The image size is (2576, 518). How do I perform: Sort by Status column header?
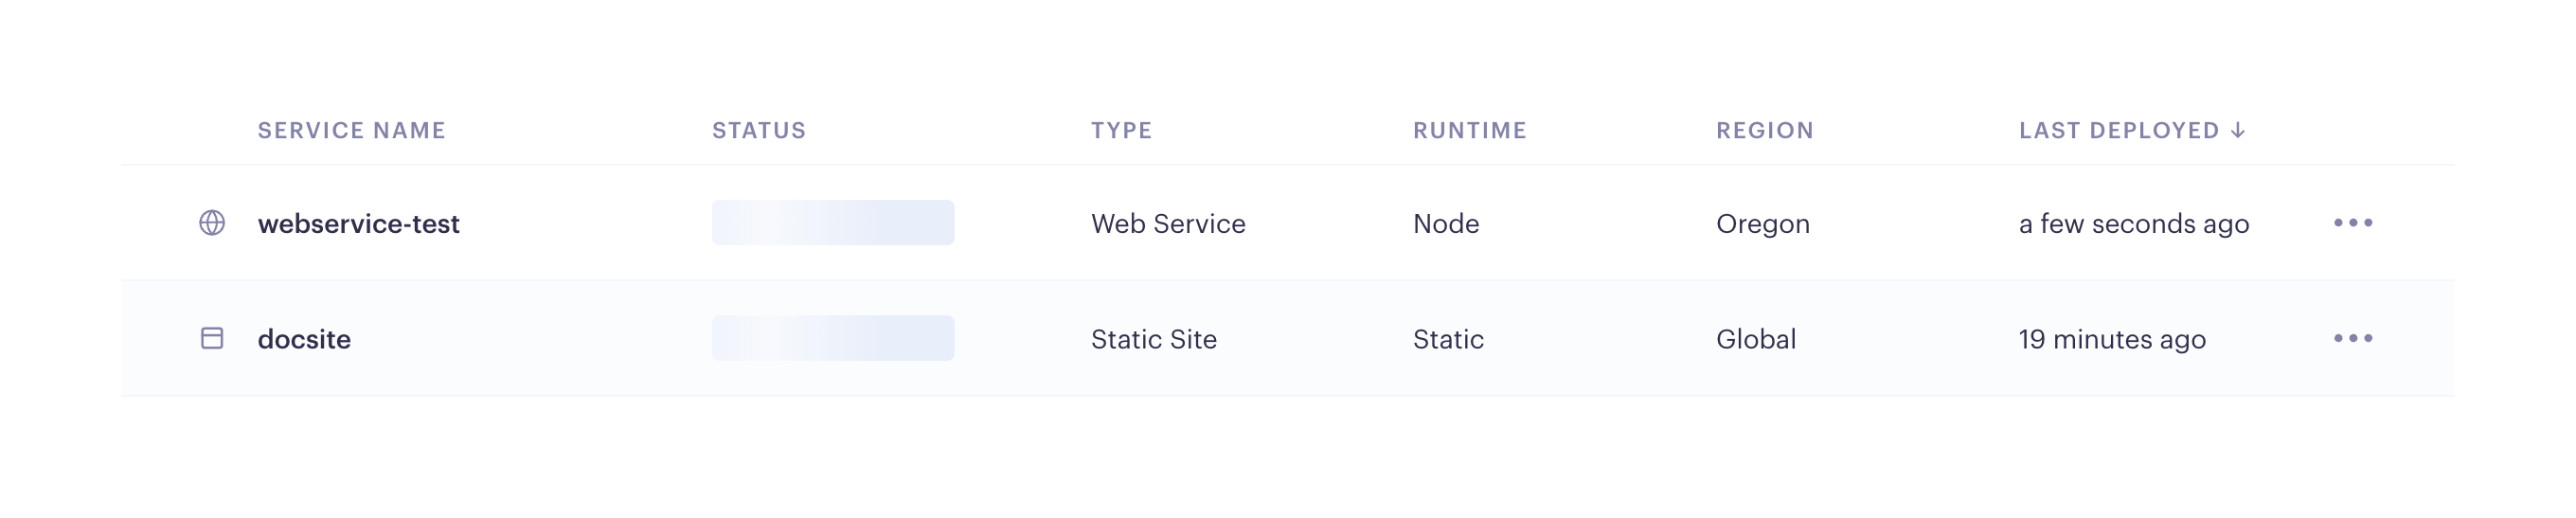758,130
